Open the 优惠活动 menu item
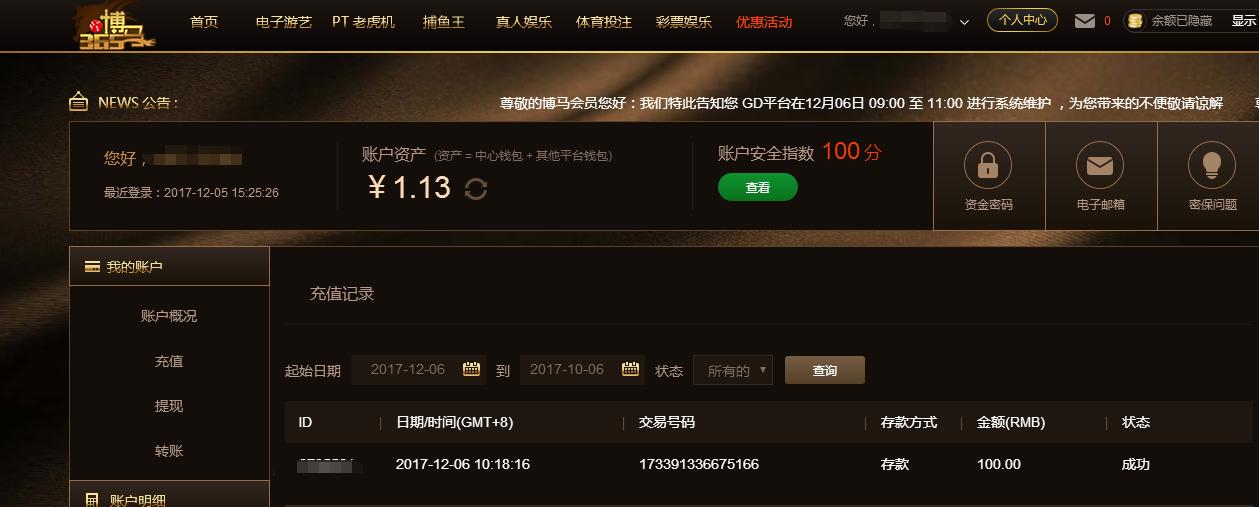The image size is (1259, 507). [x=764, y=22]
